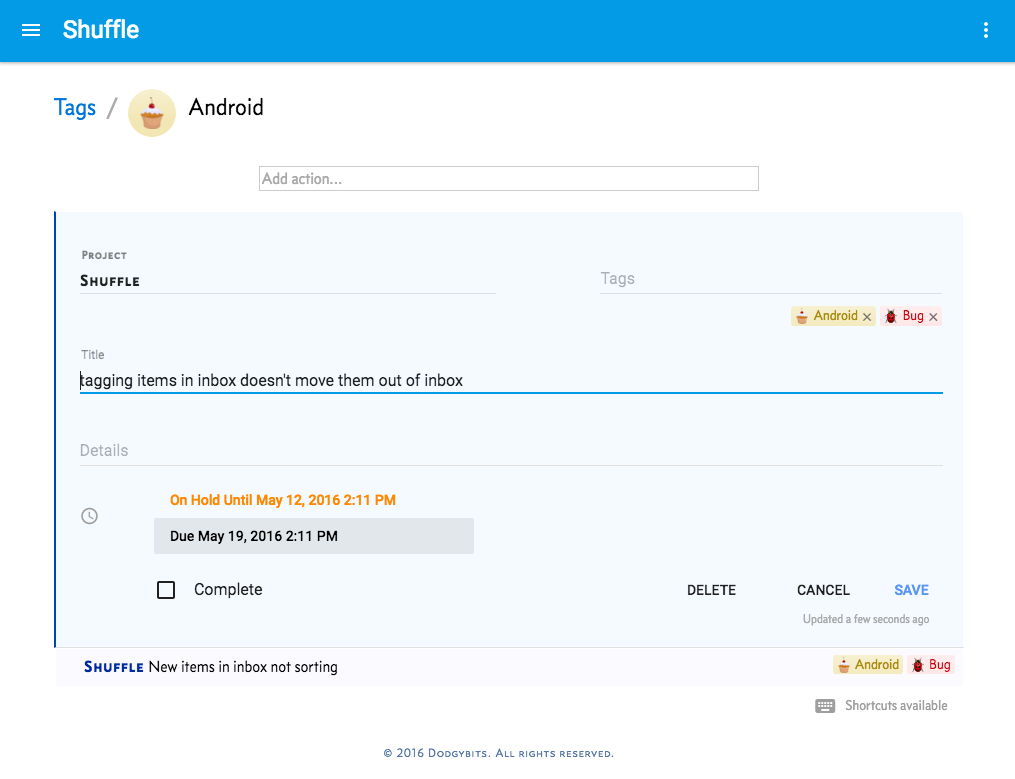Click the Shuffle app title
1015x779 pixels.
(100, 30)
